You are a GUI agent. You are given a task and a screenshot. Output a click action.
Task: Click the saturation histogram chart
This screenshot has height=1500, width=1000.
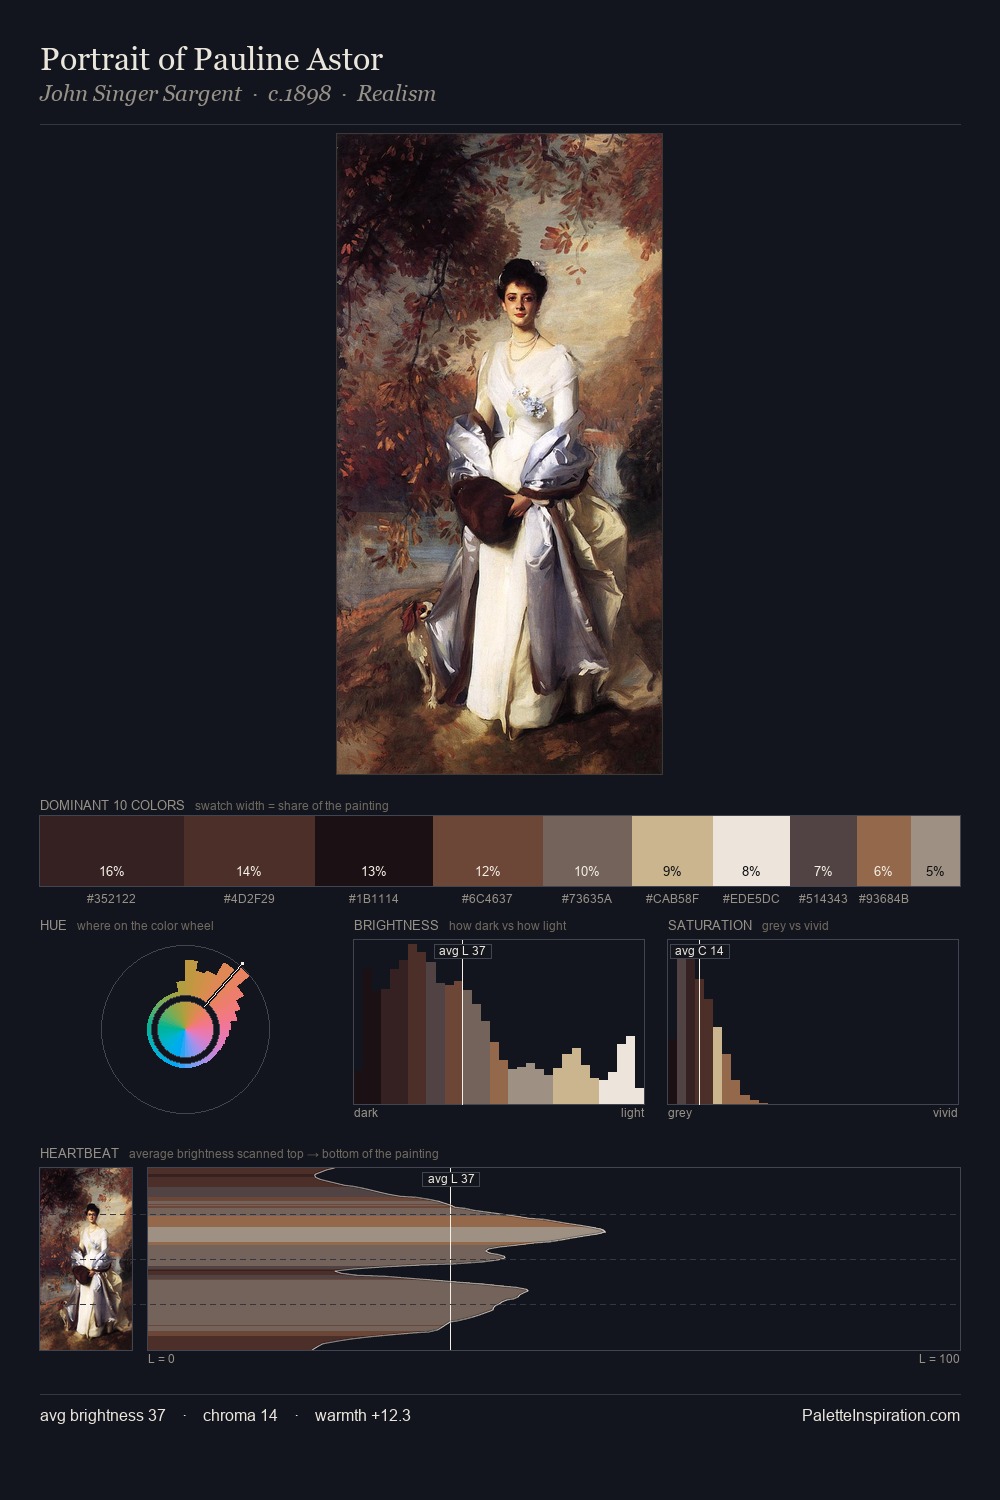[813, 1022]
